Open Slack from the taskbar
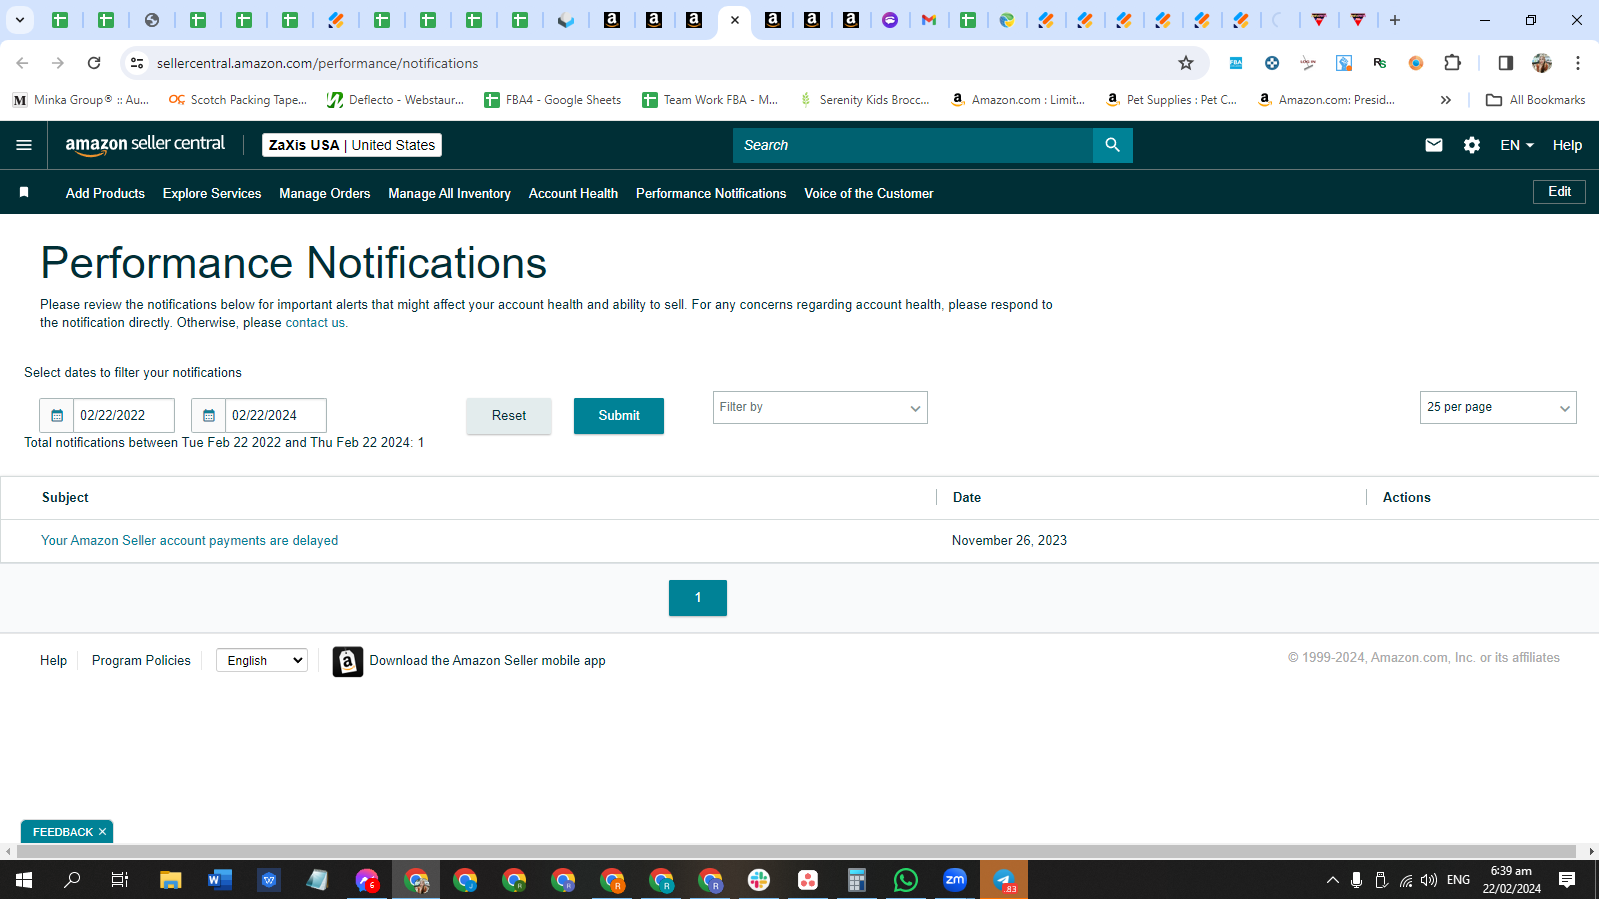1599x899 pixels. click(x=759, y=880)
